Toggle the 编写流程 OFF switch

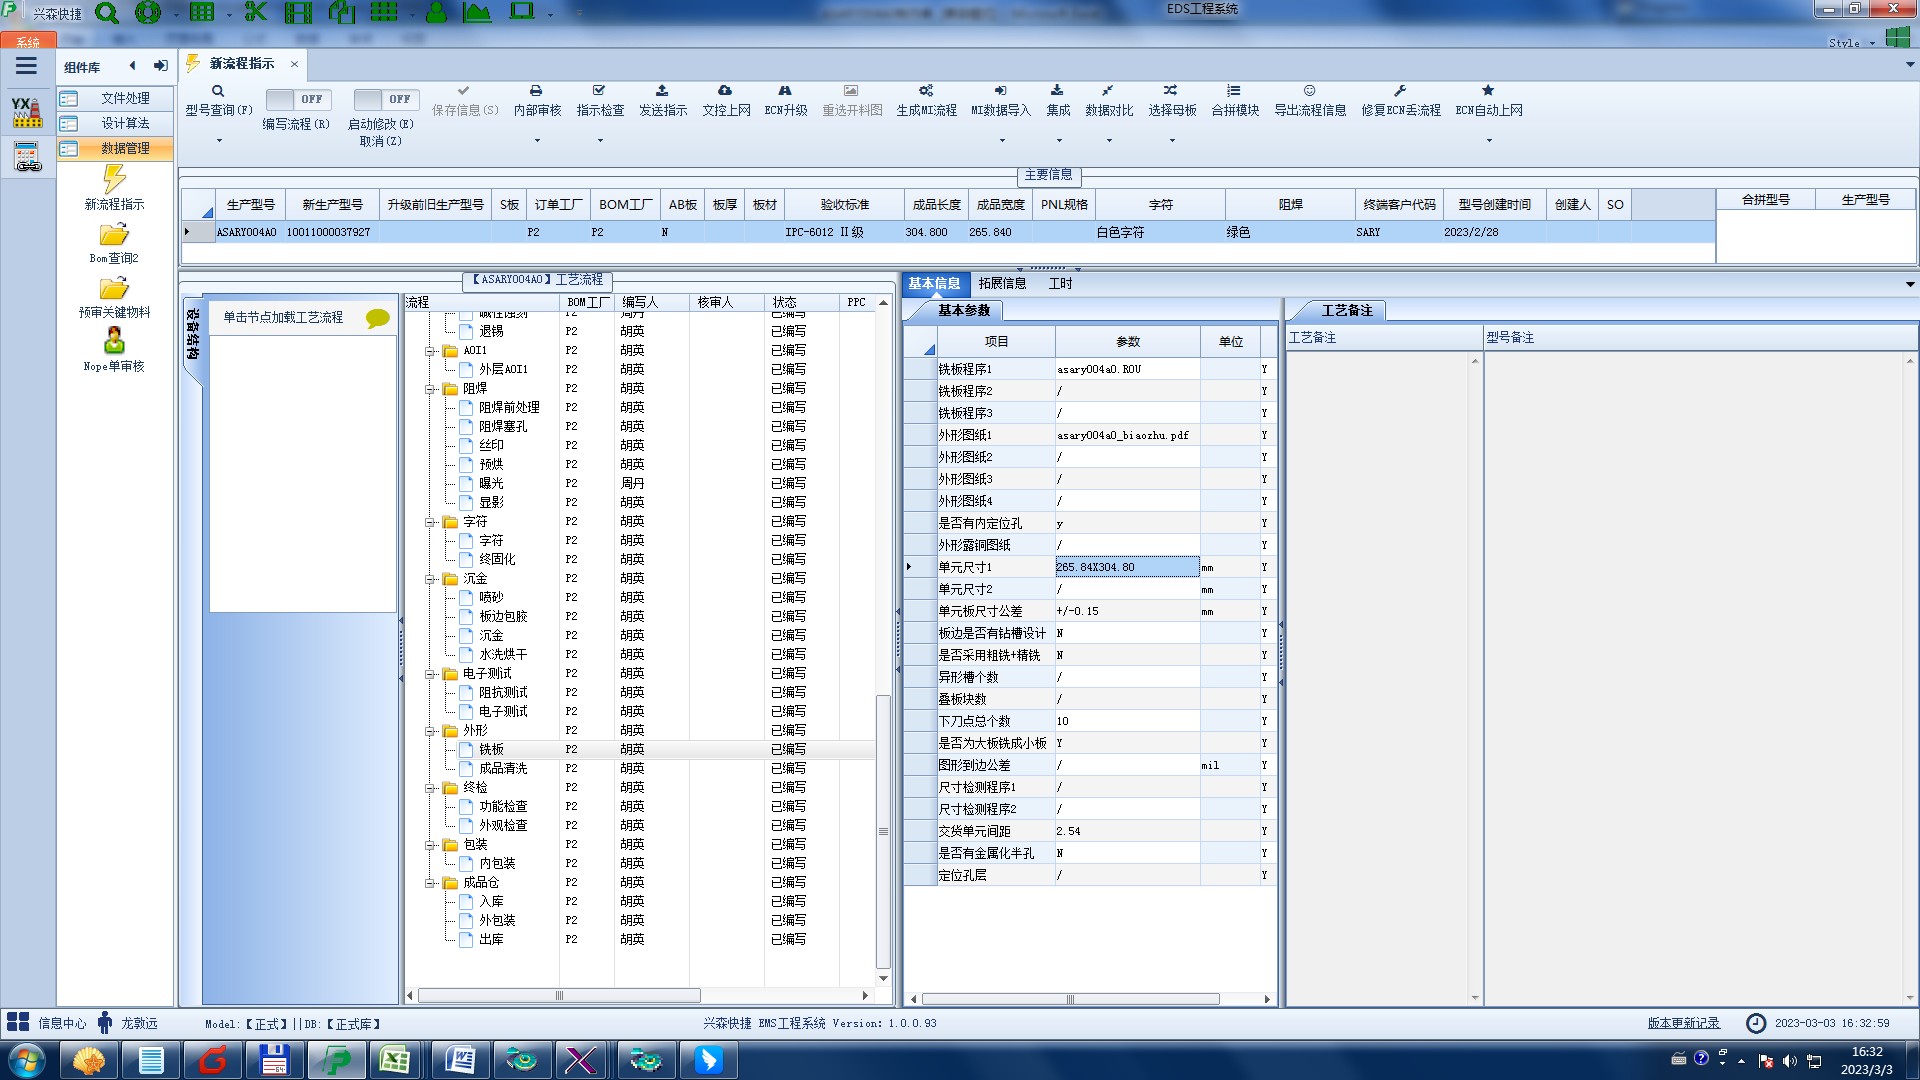(x=297, y=99)
